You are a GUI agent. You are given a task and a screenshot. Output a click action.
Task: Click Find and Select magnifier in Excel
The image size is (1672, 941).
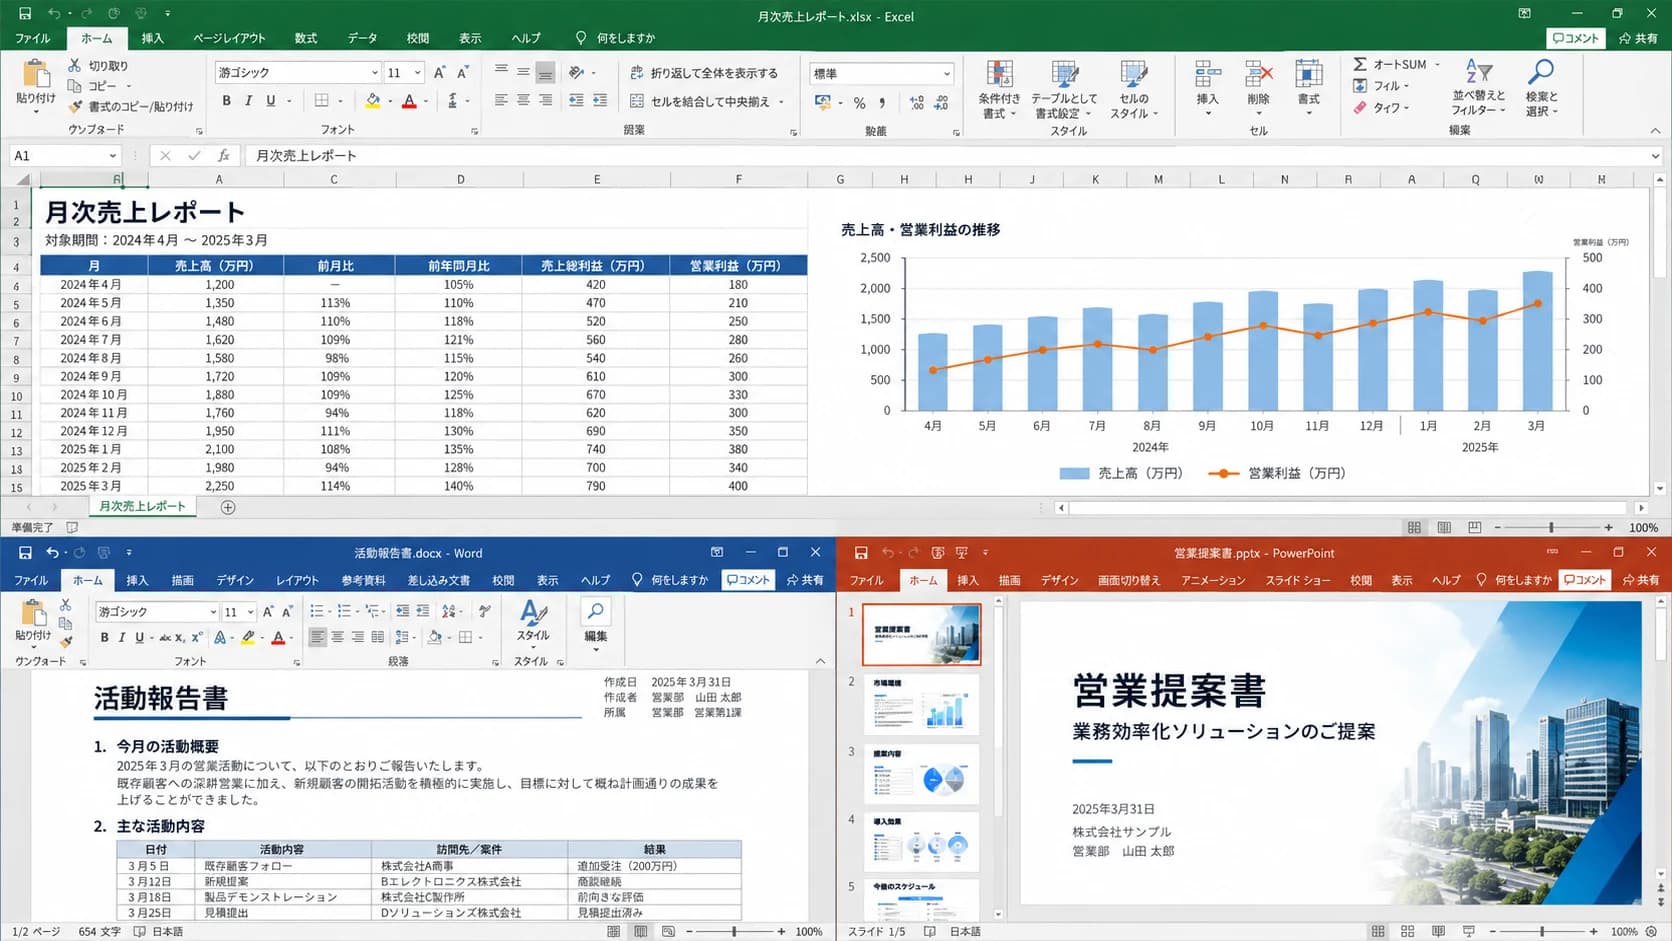(x=1541, y=72)
